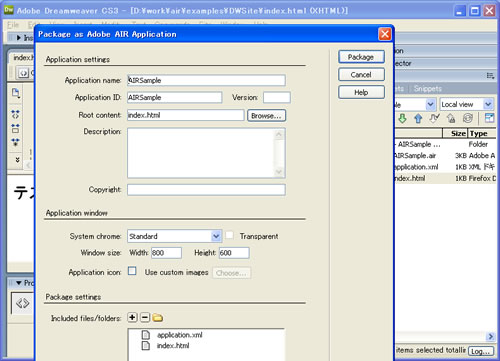Viewport: 500px width, 361px height.
Task: Click the Check out files icon
Action: 434,118
